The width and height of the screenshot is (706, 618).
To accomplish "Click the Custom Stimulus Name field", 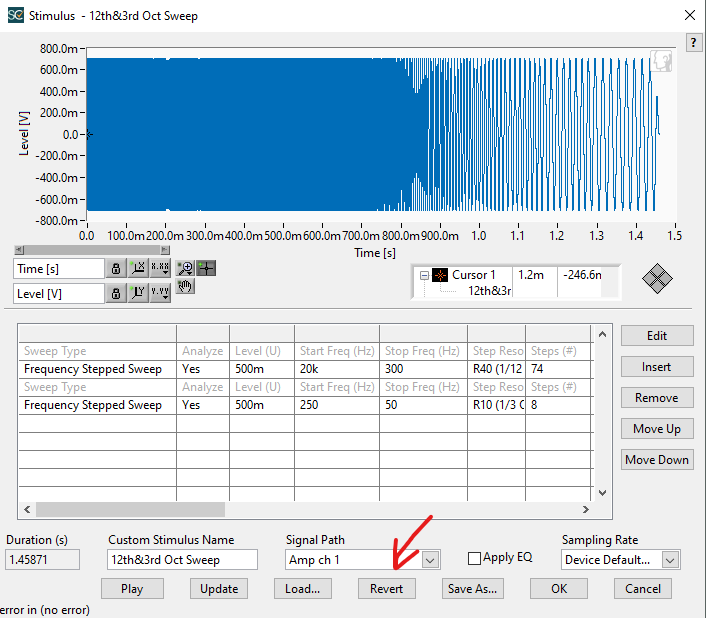I will (x=182, y=560).
